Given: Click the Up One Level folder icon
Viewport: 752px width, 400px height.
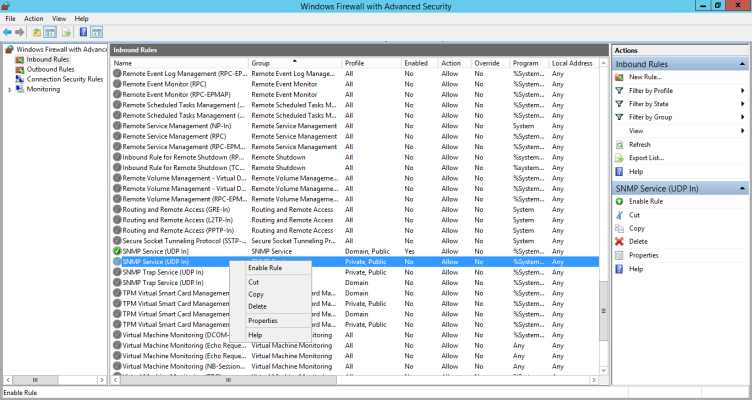Looking at the screenshot, I should click(x=36, y=32).
